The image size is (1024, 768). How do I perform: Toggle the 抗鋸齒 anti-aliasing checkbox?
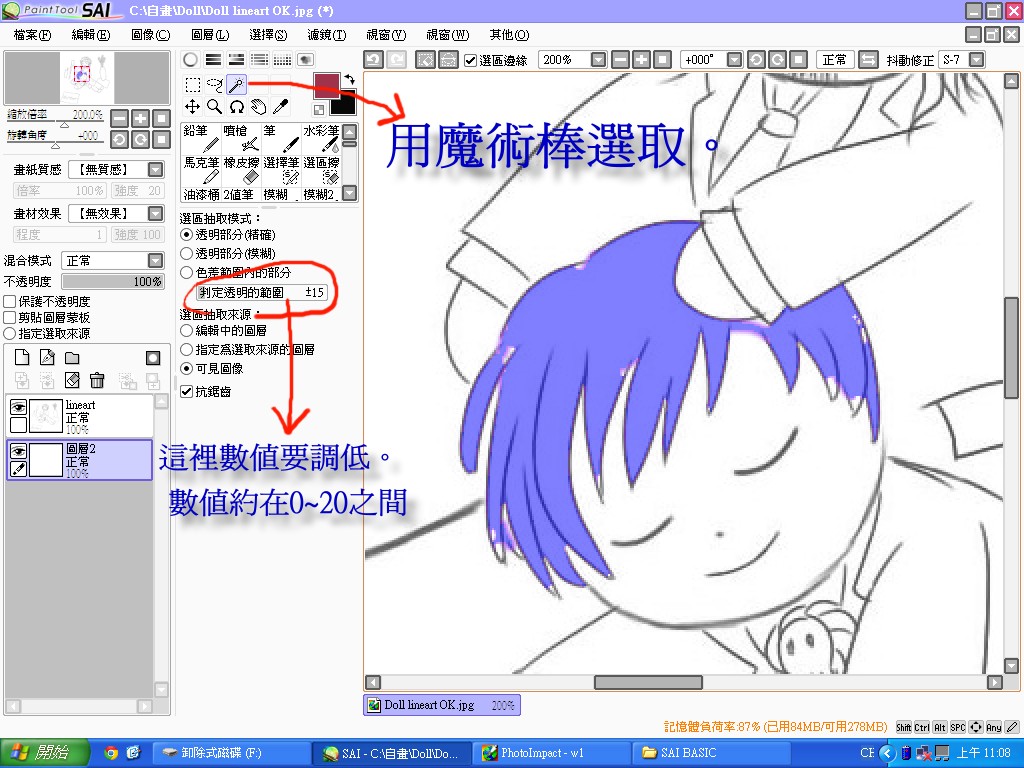(187, 391)
